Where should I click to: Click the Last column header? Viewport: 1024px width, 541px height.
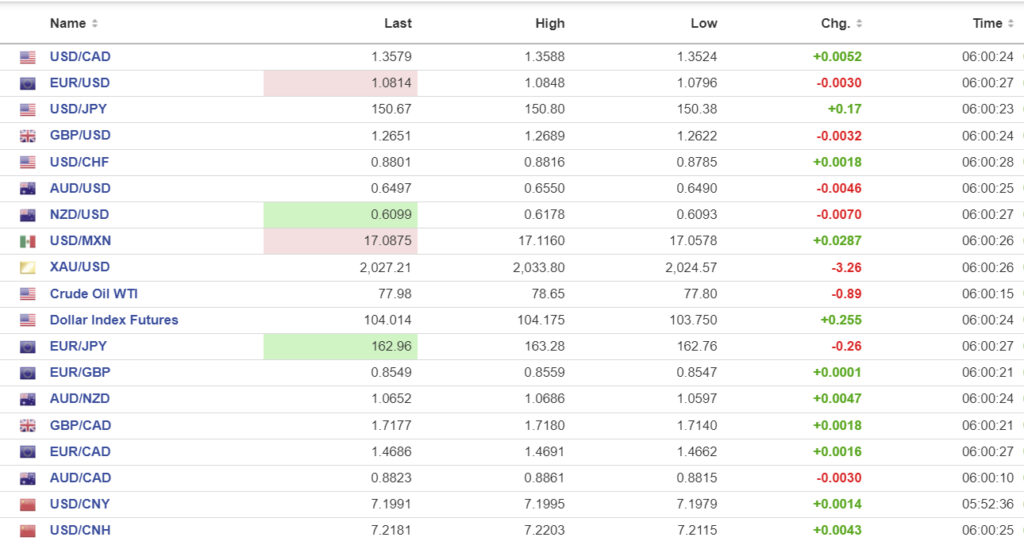pos(398,23)
